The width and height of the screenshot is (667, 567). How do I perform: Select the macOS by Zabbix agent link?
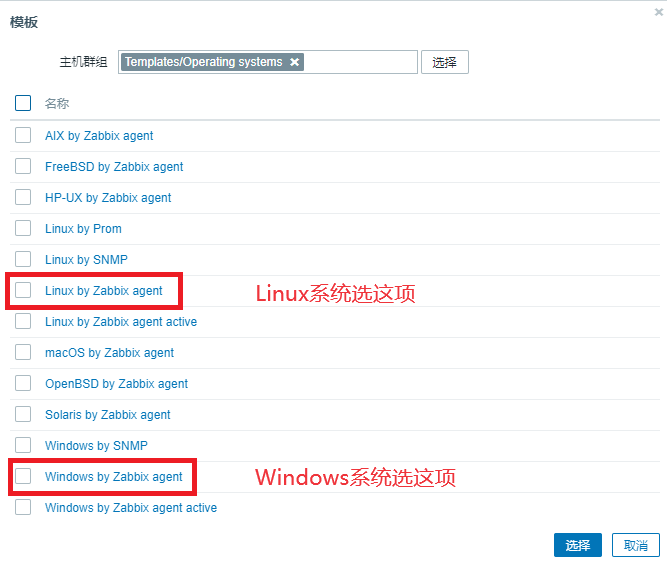tap(110, 353)
